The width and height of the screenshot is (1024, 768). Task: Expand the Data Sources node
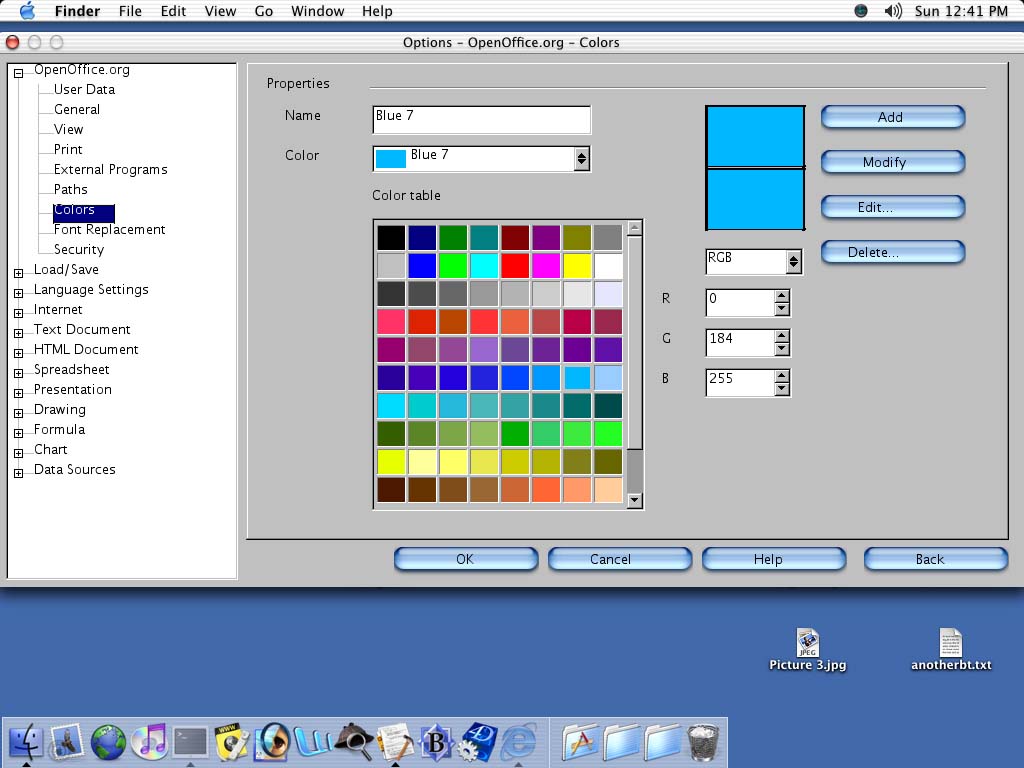coord(18,473)
